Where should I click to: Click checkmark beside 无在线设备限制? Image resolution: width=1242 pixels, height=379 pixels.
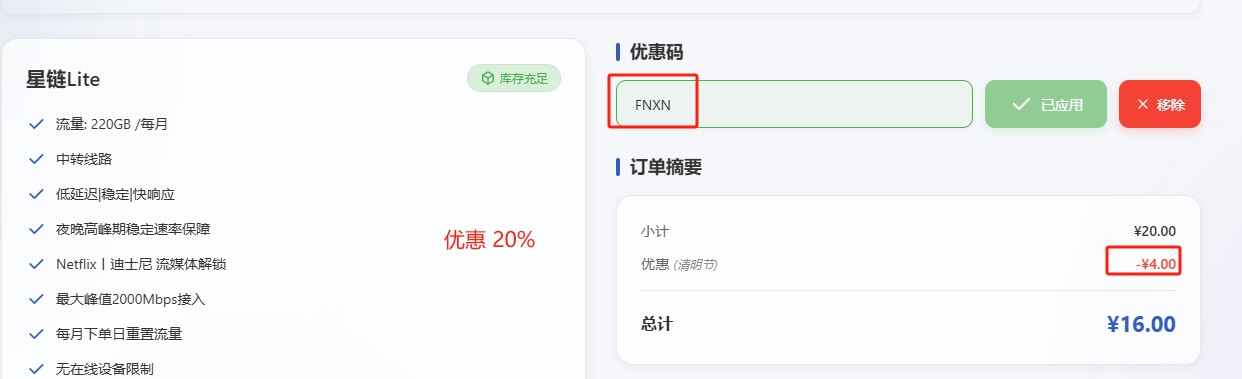[37, 369]
